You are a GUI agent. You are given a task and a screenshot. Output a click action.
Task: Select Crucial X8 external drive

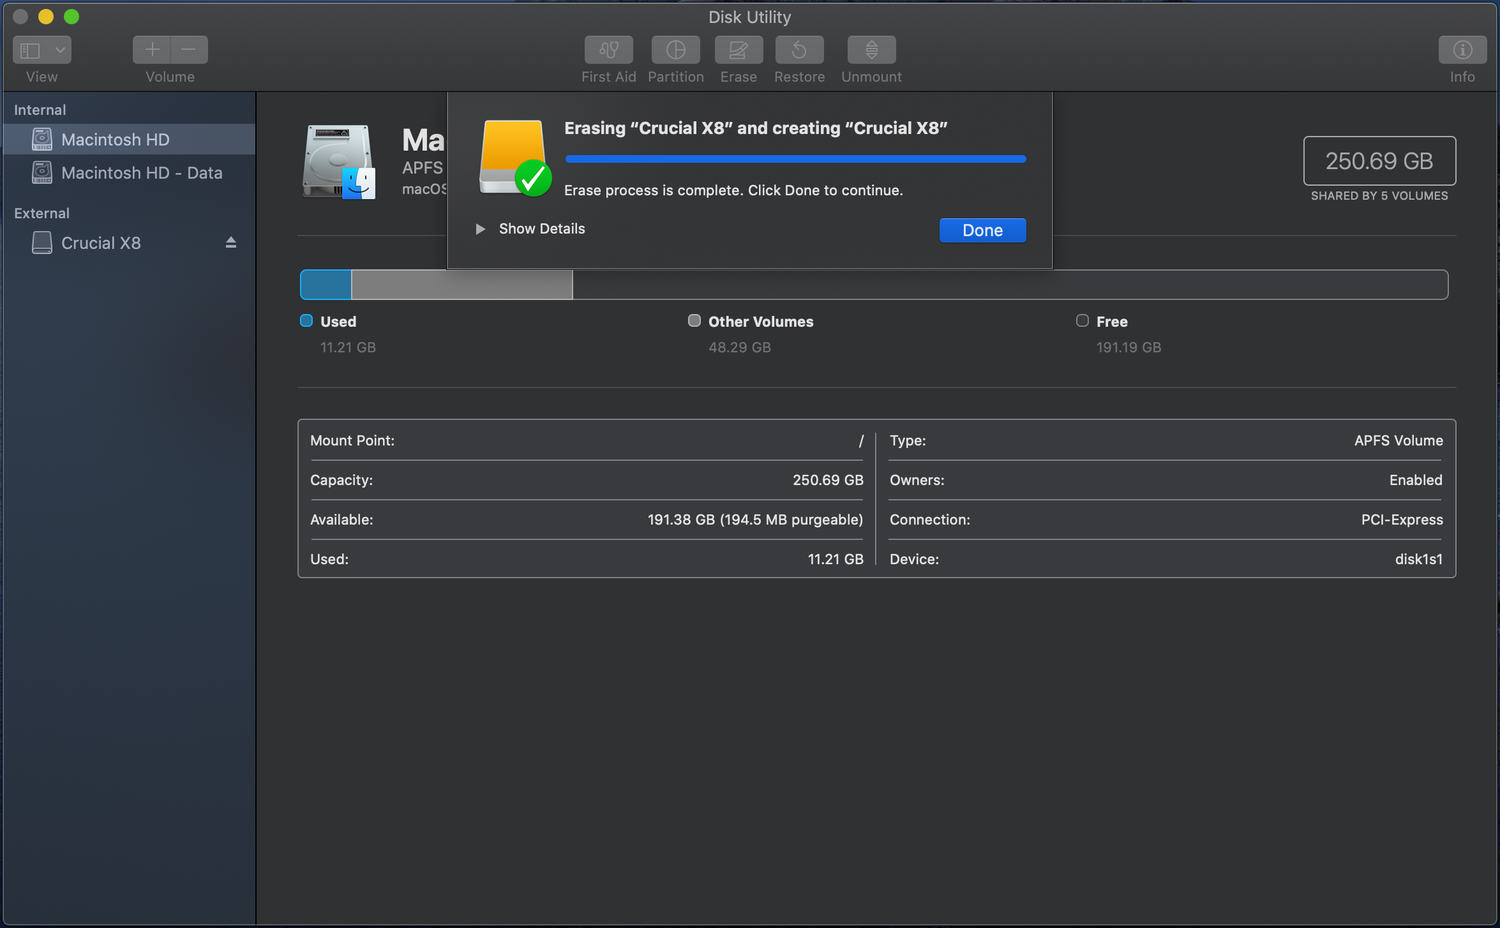[100, 243]
